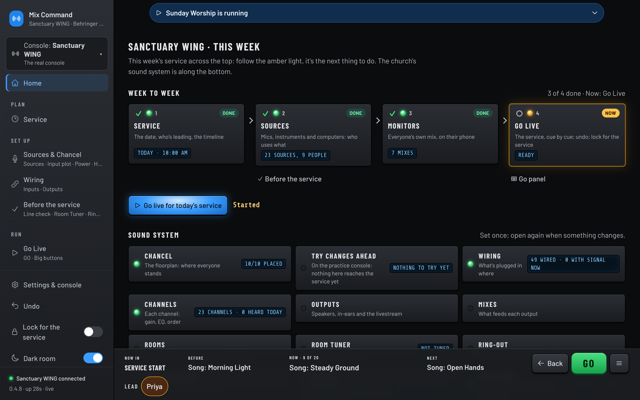Screen dimensions: 640x400
Task: Click the 7 MIXES tag
Action: coord(402,153)
